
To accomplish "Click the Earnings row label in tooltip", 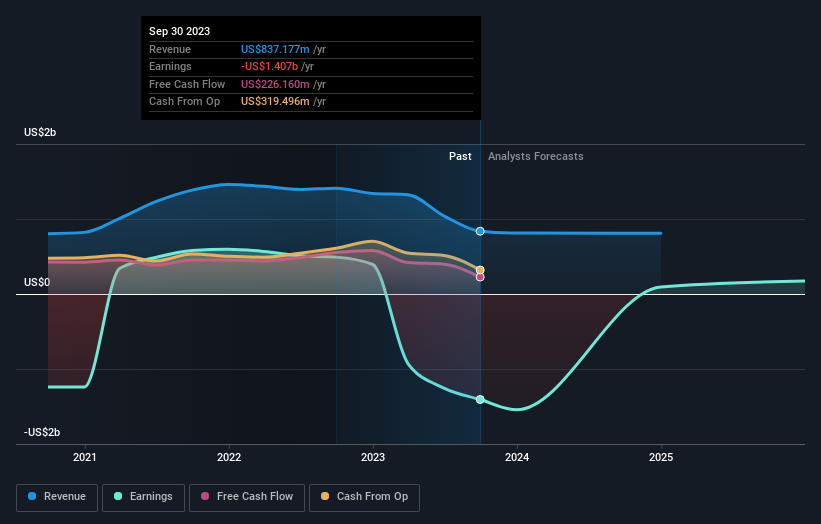I will pyautogui.click(x=170, y=66).
